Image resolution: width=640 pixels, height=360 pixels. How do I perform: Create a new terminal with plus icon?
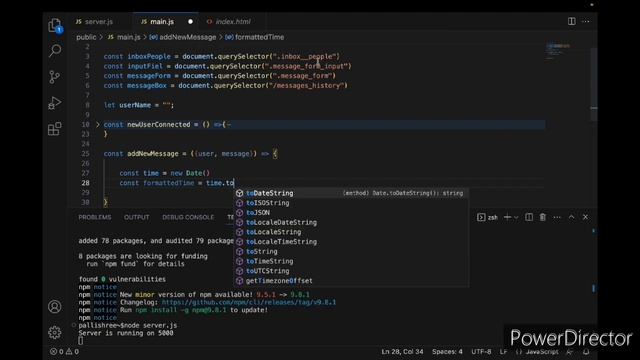pyautogui.click(x=507, y=217)
